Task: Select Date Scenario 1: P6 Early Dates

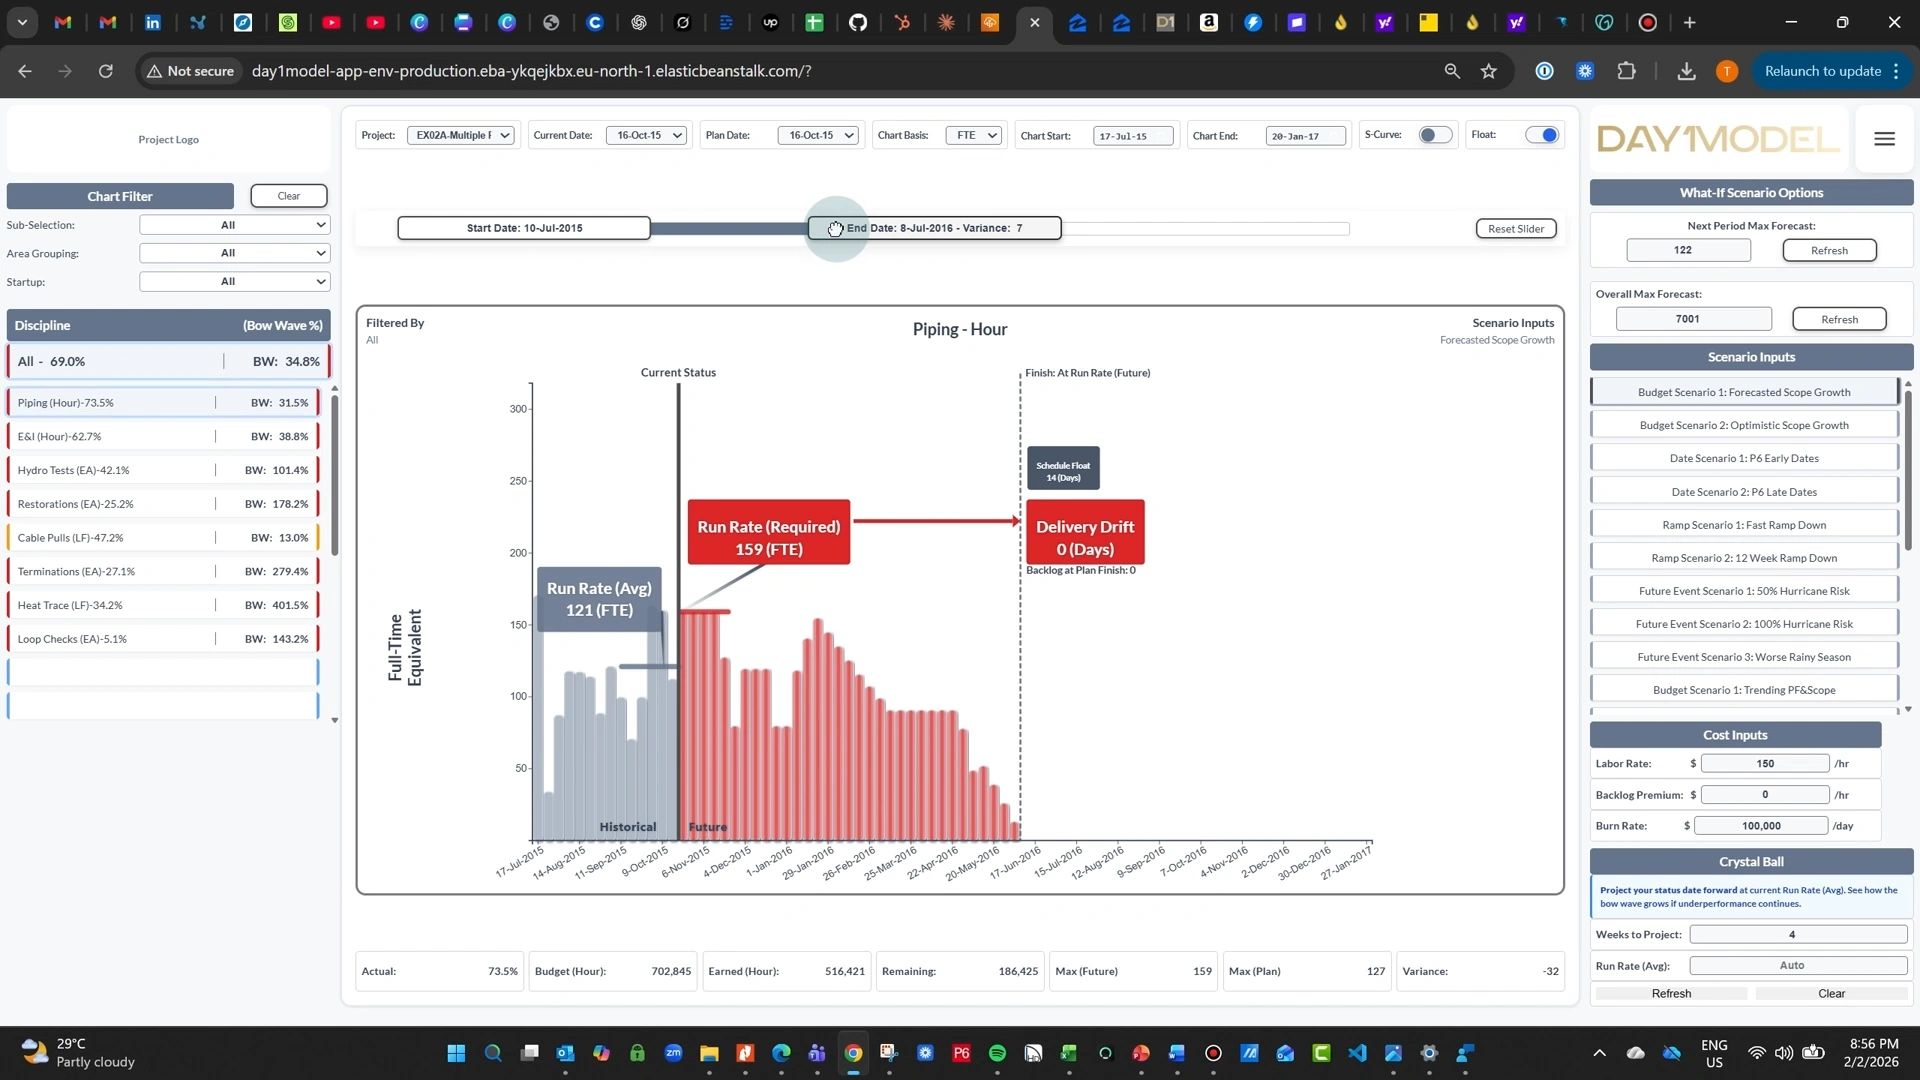Action: (x=1743, y=458)
